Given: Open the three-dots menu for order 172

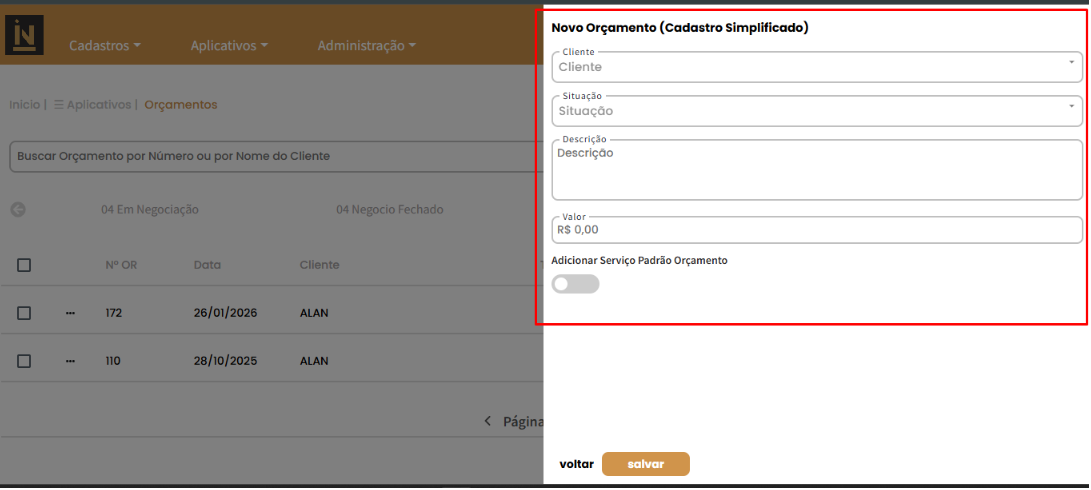Looking at the screenshot, I should (x=70, y=313).
